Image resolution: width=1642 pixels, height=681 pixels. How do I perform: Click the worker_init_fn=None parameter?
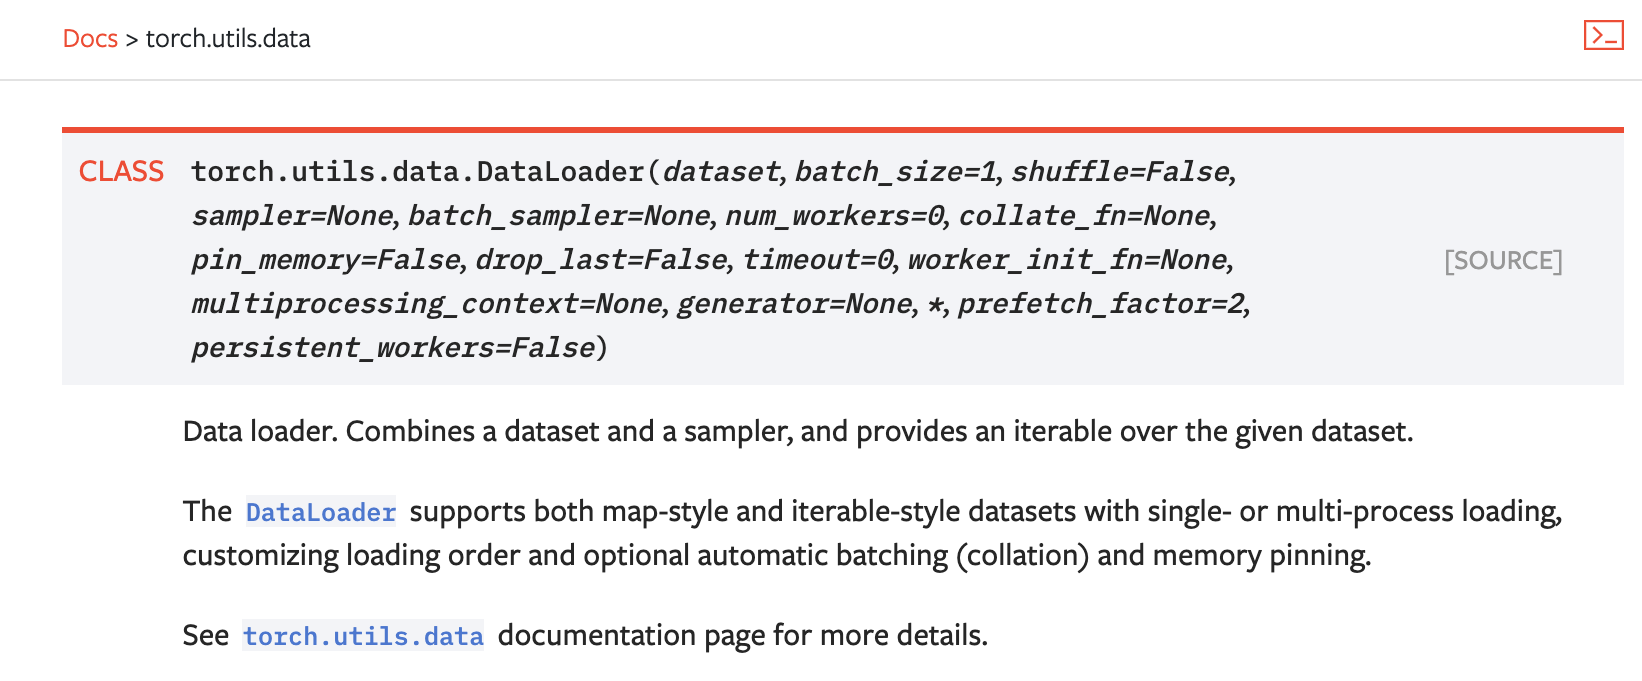coord(1068,260)
